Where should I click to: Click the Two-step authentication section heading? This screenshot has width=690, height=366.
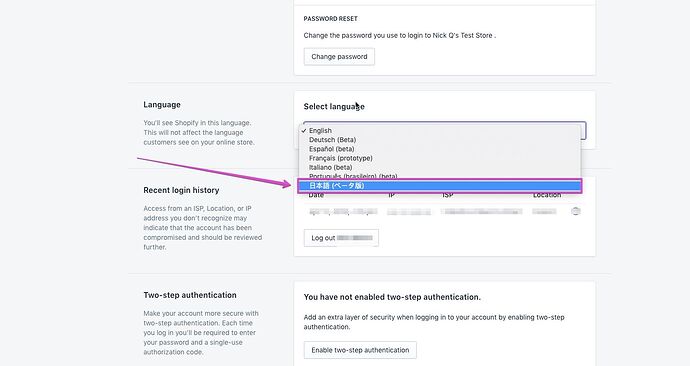coord(190,295)
